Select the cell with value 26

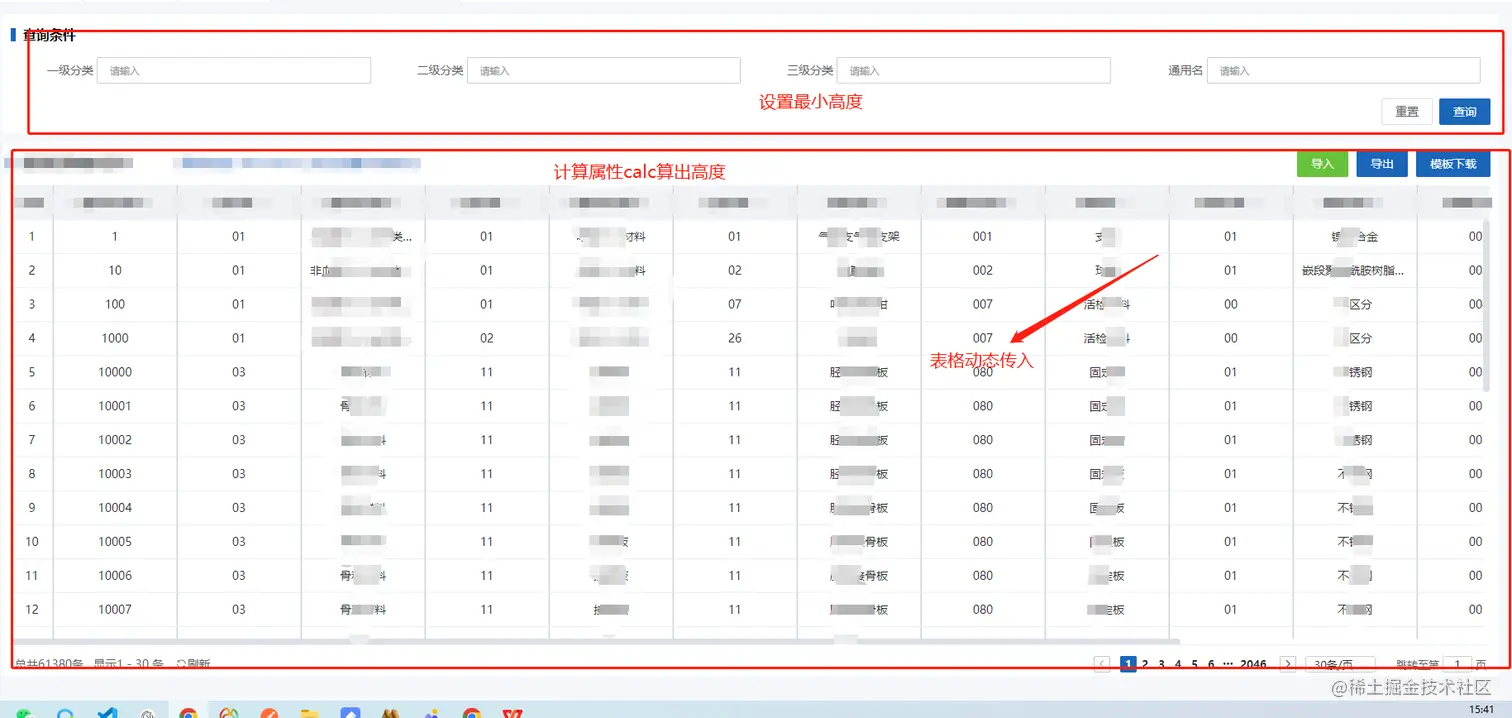click(735, 338)
